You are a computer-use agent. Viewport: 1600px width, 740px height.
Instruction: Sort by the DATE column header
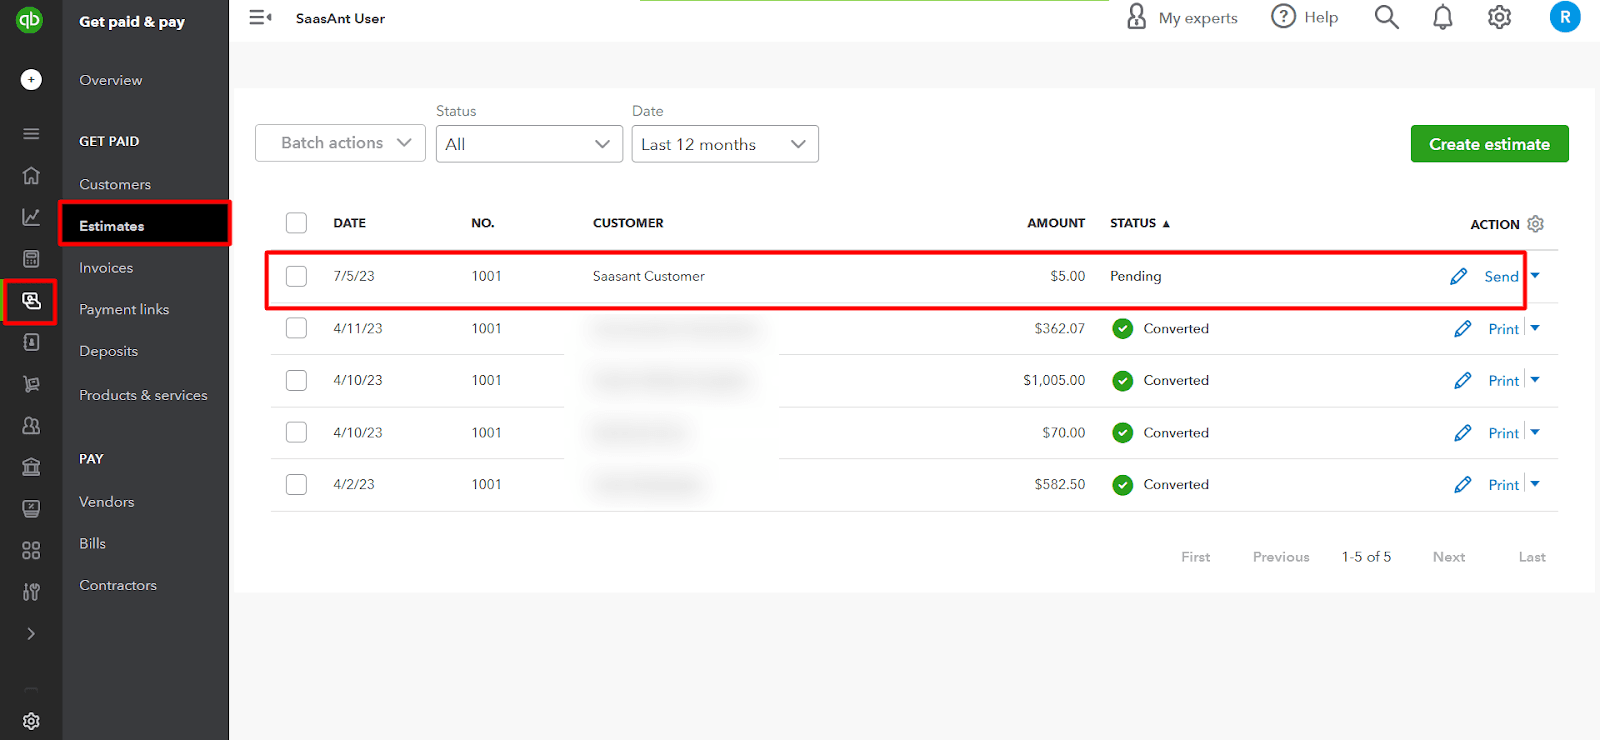click(349, 223)
